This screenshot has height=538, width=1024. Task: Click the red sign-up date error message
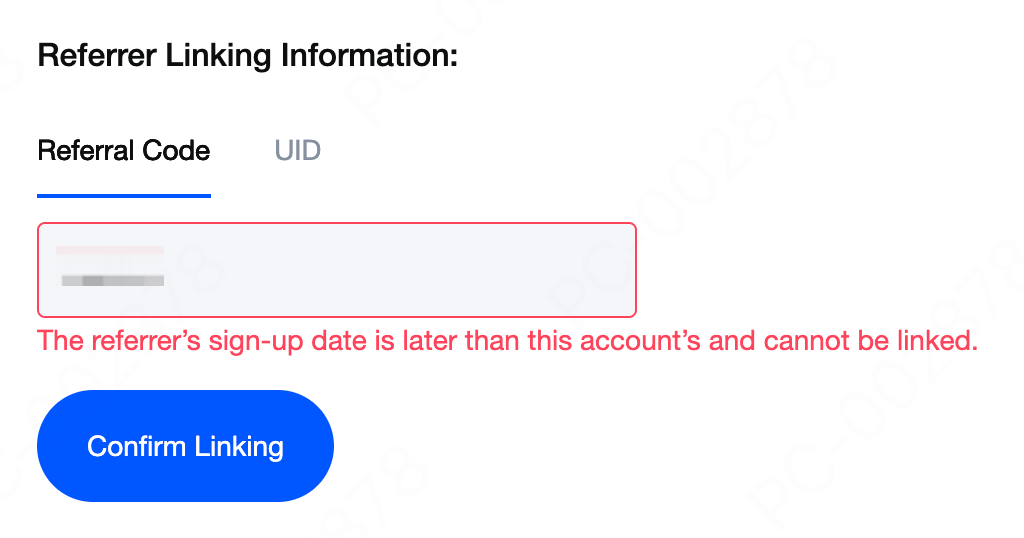coord(506,341)
